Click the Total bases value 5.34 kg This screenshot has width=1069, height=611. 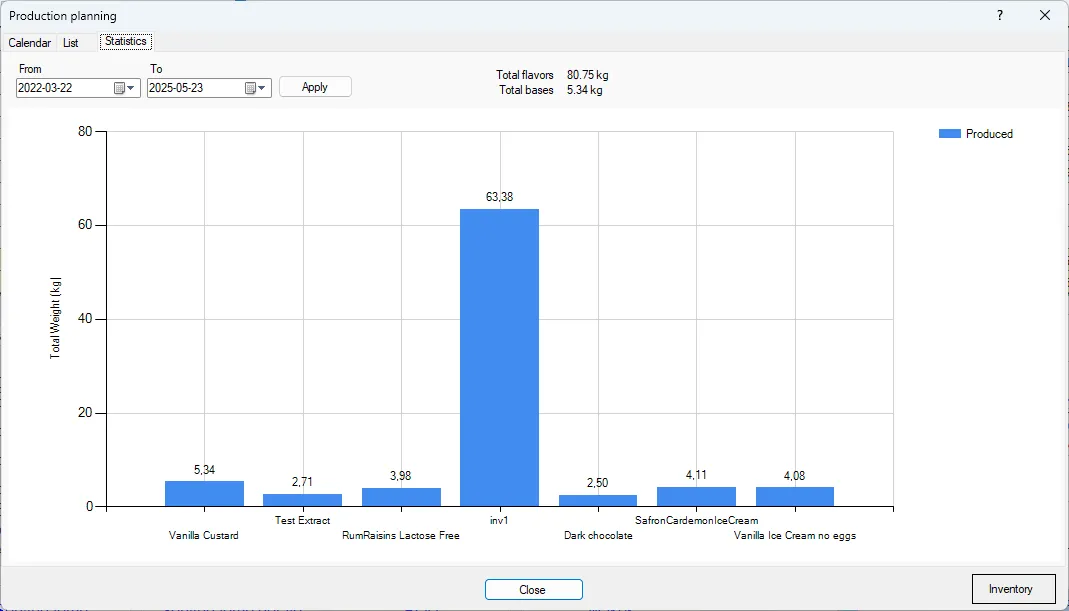[x=585, y=90]
